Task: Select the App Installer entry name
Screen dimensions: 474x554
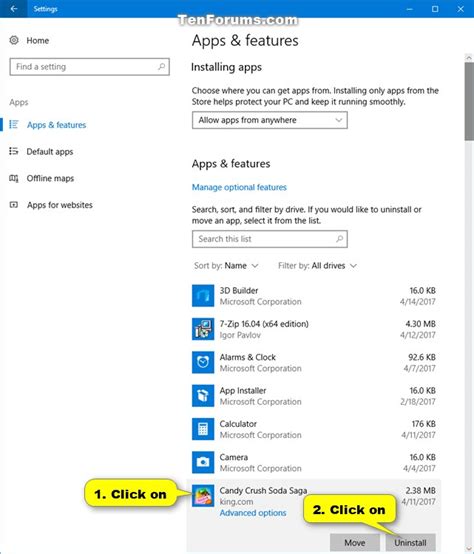Action: pos(243,390)
